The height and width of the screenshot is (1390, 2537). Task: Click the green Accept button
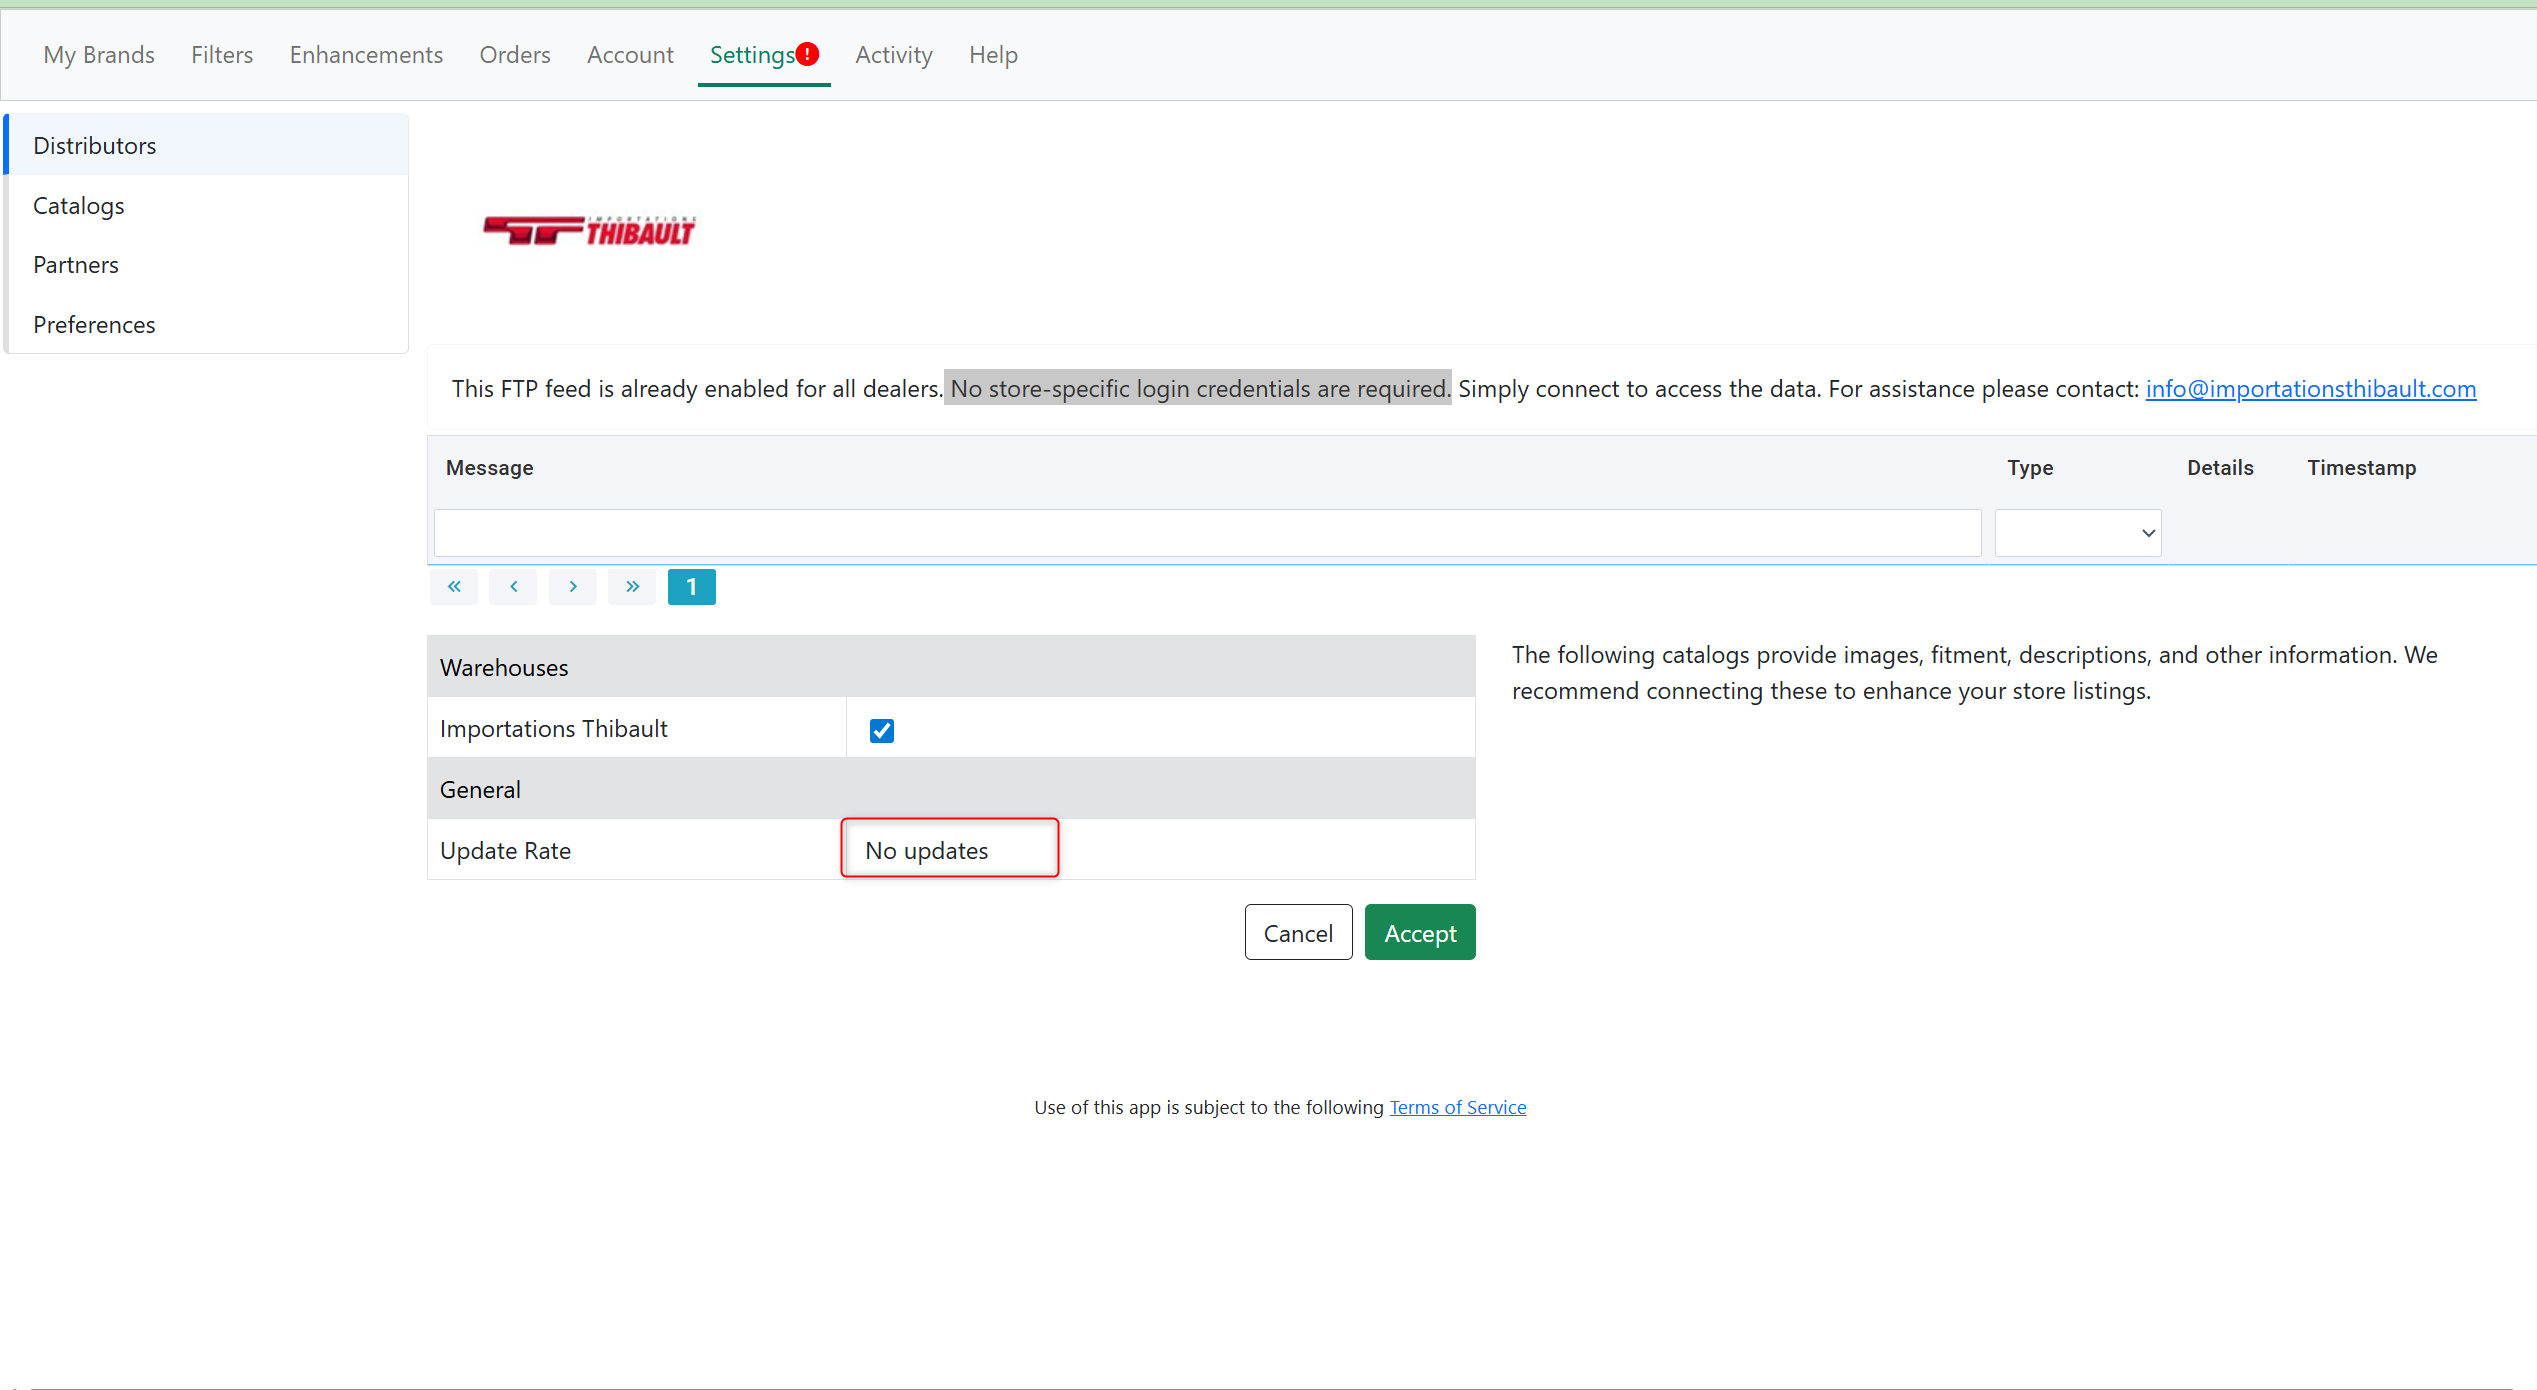click(1419, 933)
